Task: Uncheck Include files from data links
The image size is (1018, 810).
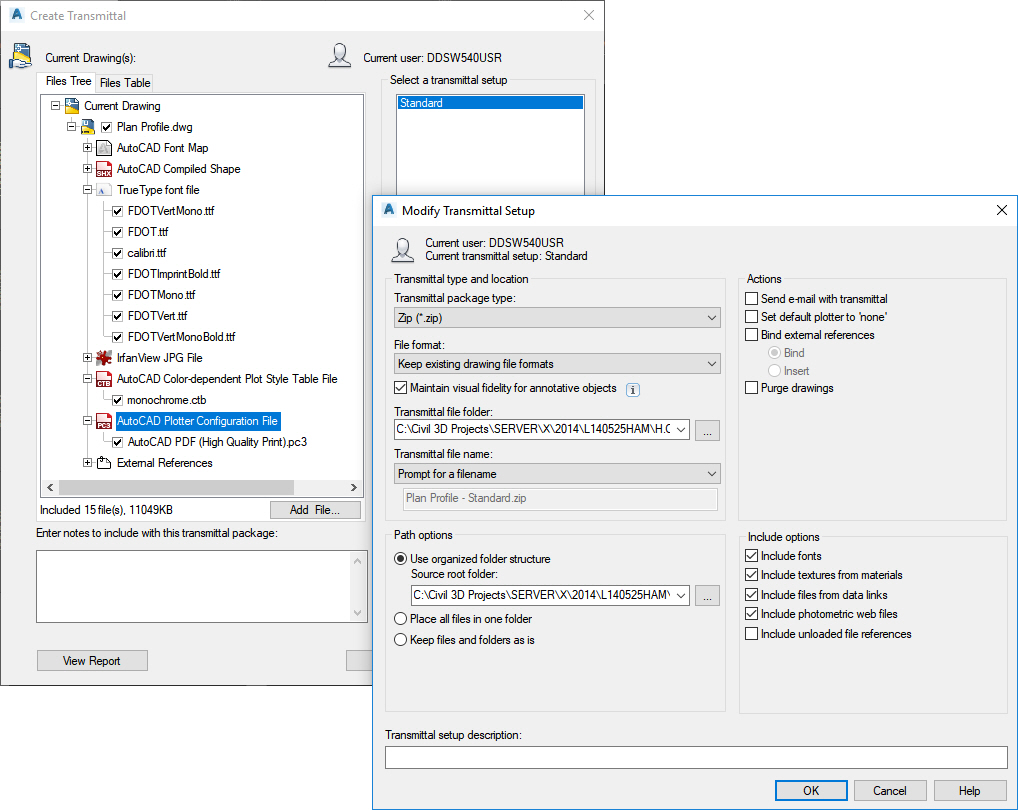Action: 751,595
